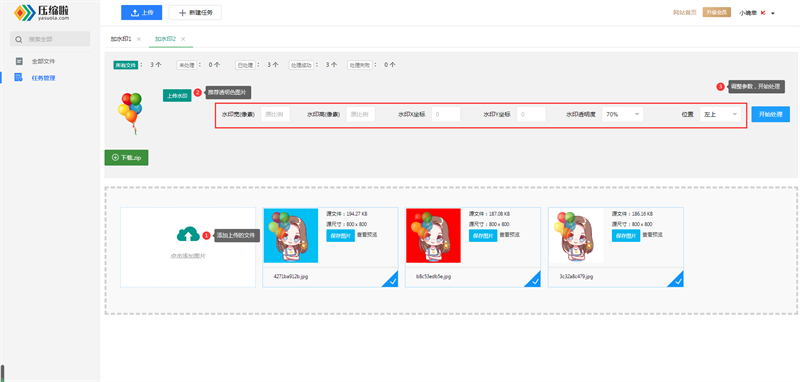Image resolution: width=800 pixels, height=382 pixels.
Task: Select the 处理成功 filter tag
Action: (x=301, y=65)
